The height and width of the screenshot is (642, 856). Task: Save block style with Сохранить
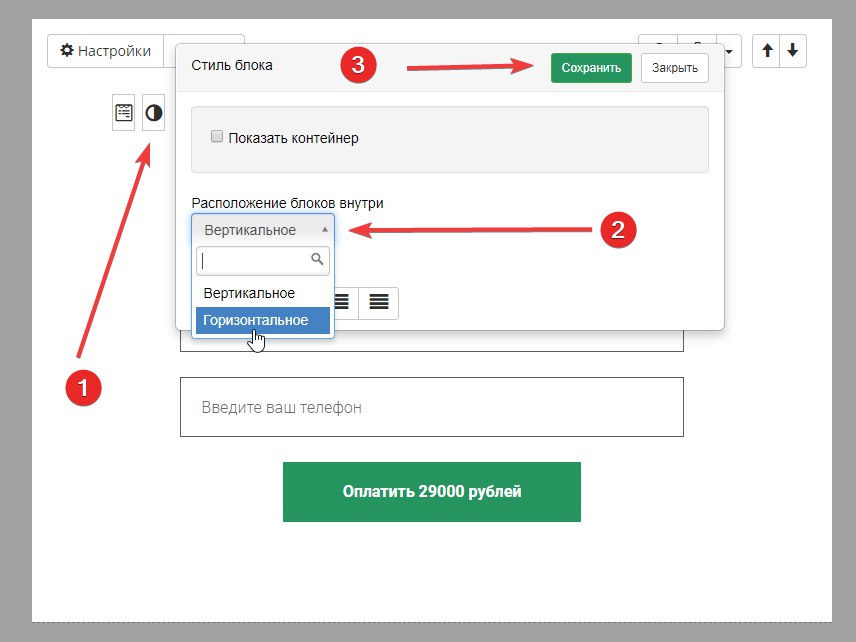coord(591,68)
